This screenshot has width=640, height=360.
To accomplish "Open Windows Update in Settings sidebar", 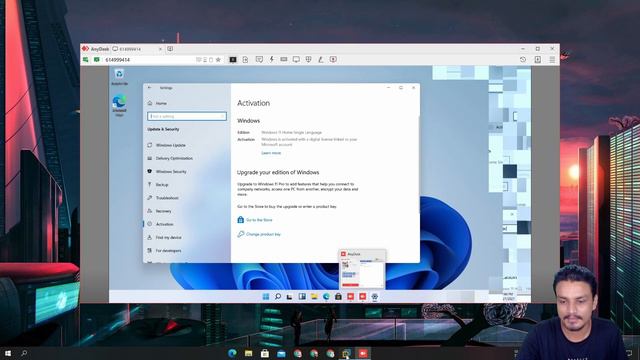I will tap(167, 145).
